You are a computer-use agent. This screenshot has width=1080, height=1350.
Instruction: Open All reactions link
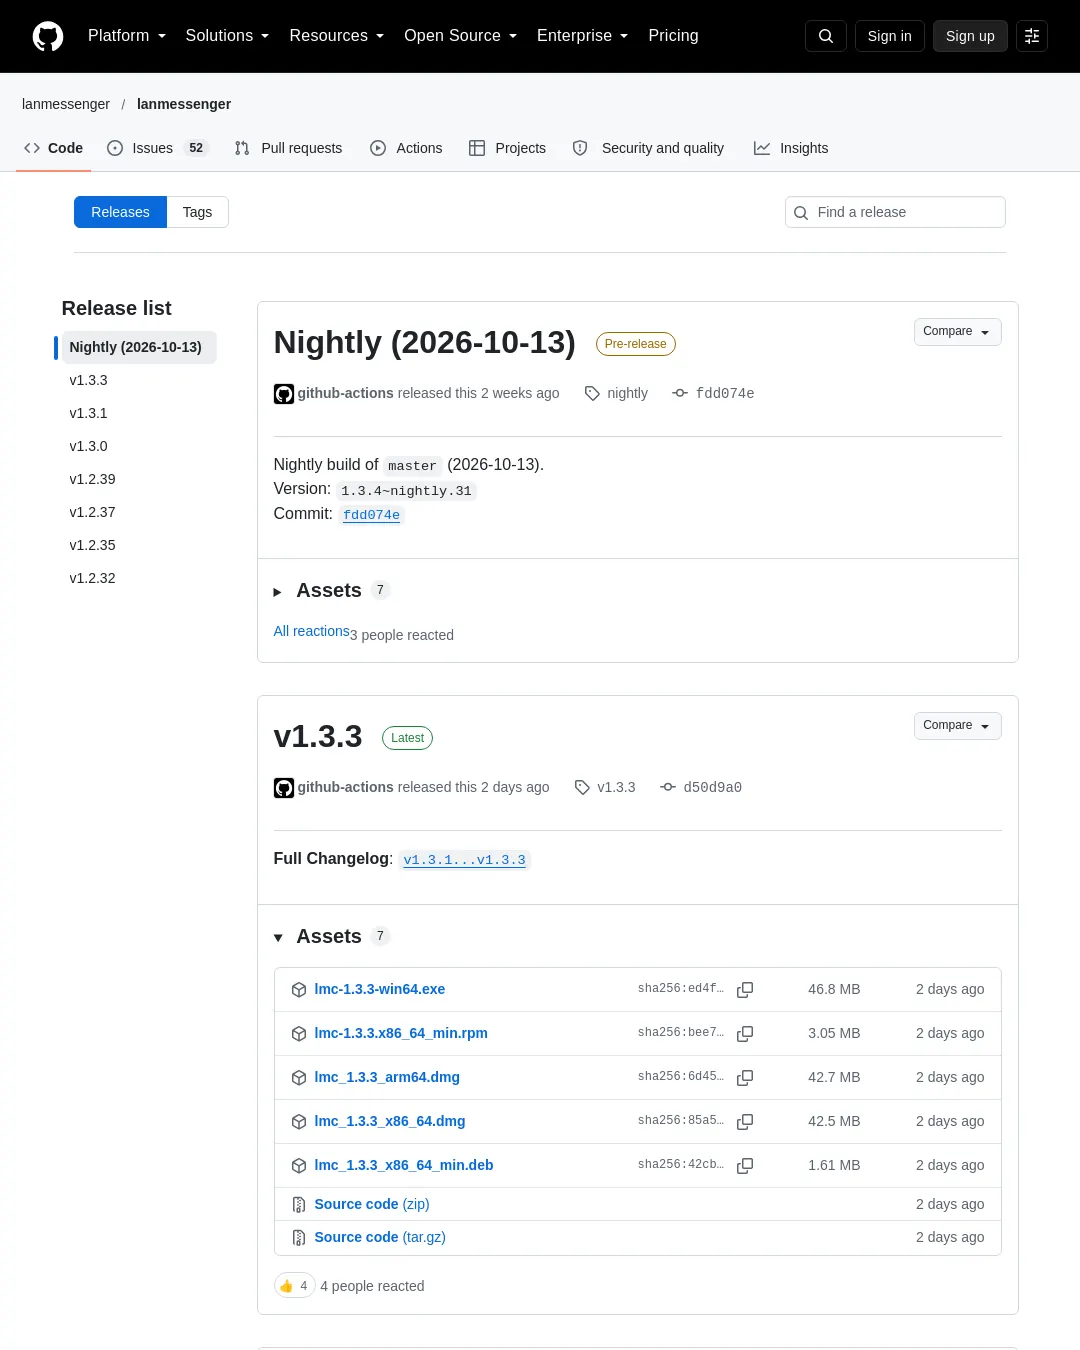tap(312, 631)
